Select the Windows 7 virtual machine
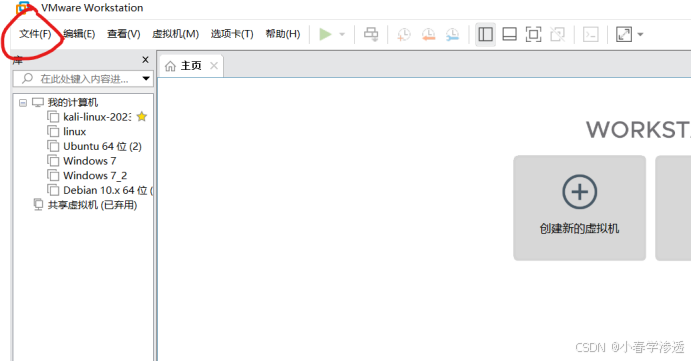Viewport: 692px width, 361px height. coord(90,161)
